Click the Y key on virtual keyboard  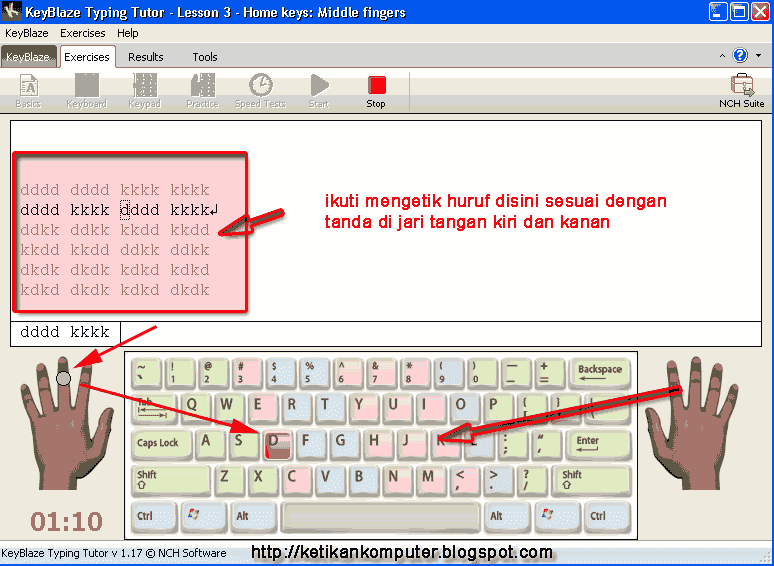click(363, 408)
